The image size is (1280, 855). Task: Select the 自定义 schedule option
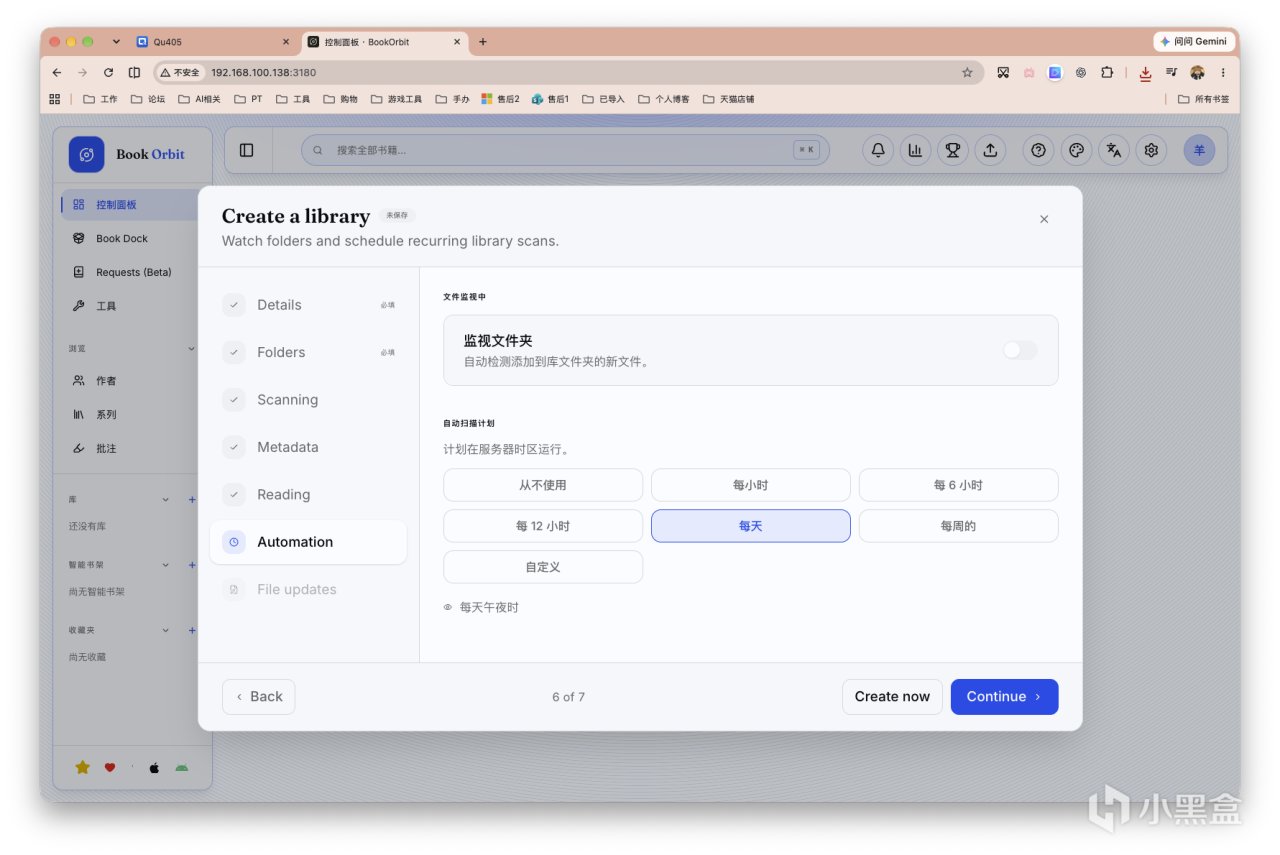pyautogui.click(x=543, y=567)
